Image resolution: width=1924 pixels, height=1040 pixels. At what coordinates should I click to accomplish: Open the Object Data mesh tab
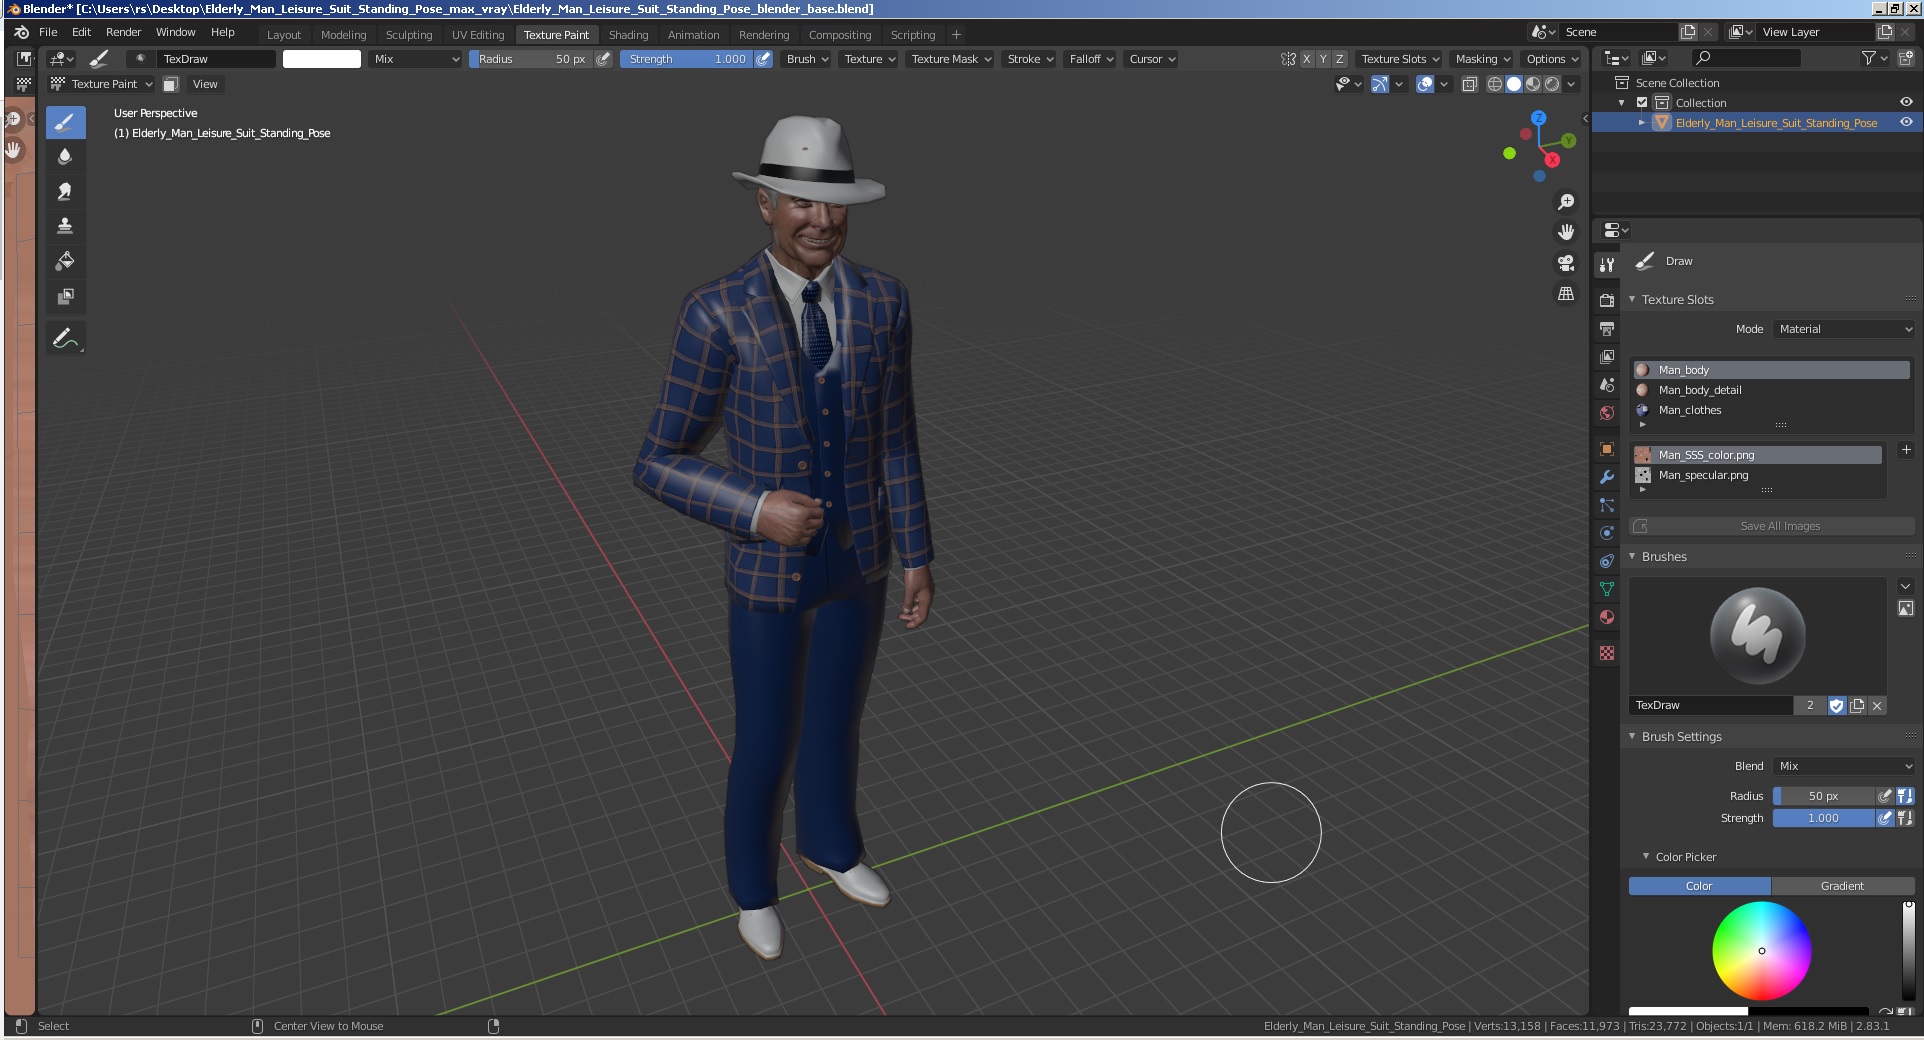click(1607, 589)
